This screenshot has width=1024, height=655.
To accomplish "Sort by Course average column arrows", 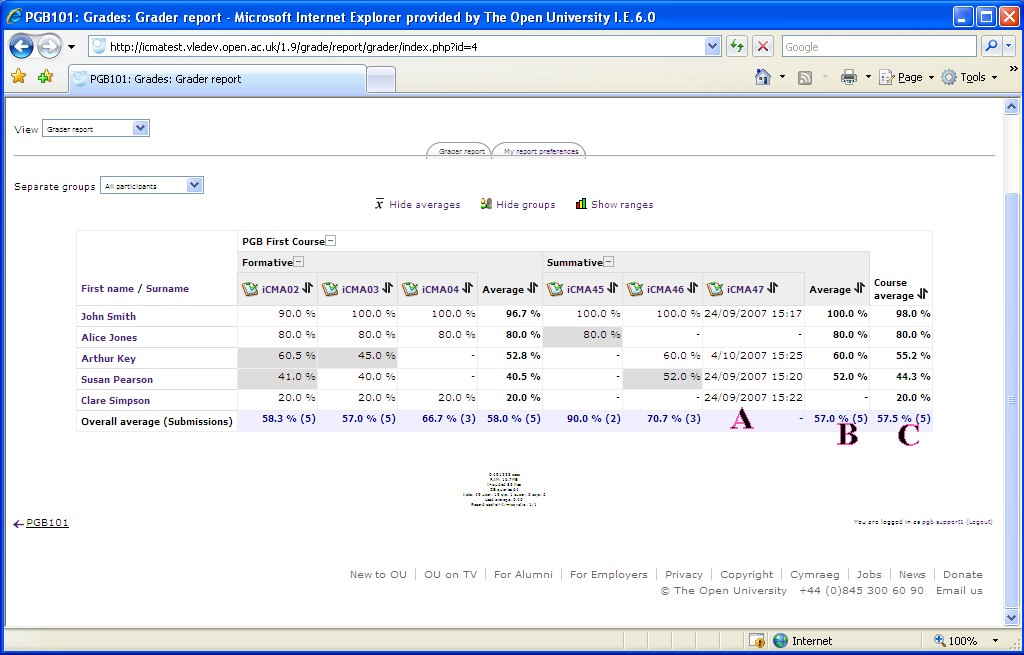I will point(922,294).
